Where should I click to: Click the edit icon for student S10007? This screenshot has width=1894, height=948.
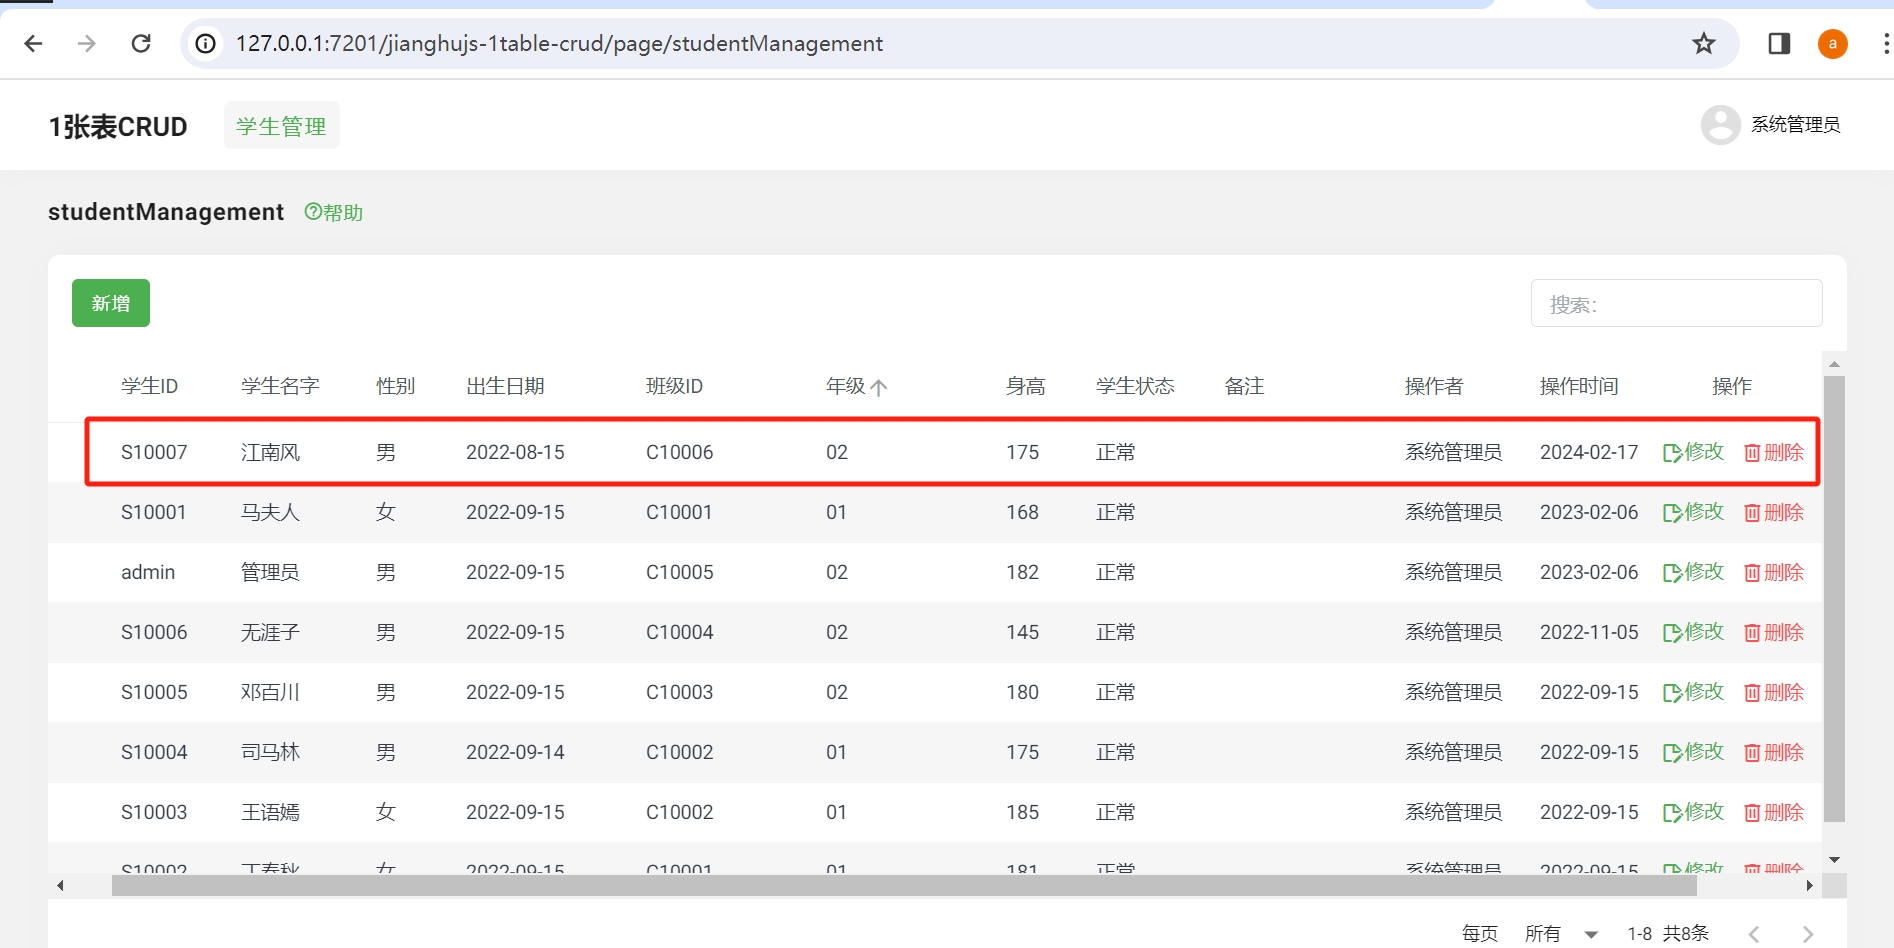(x=1692, y=453)
